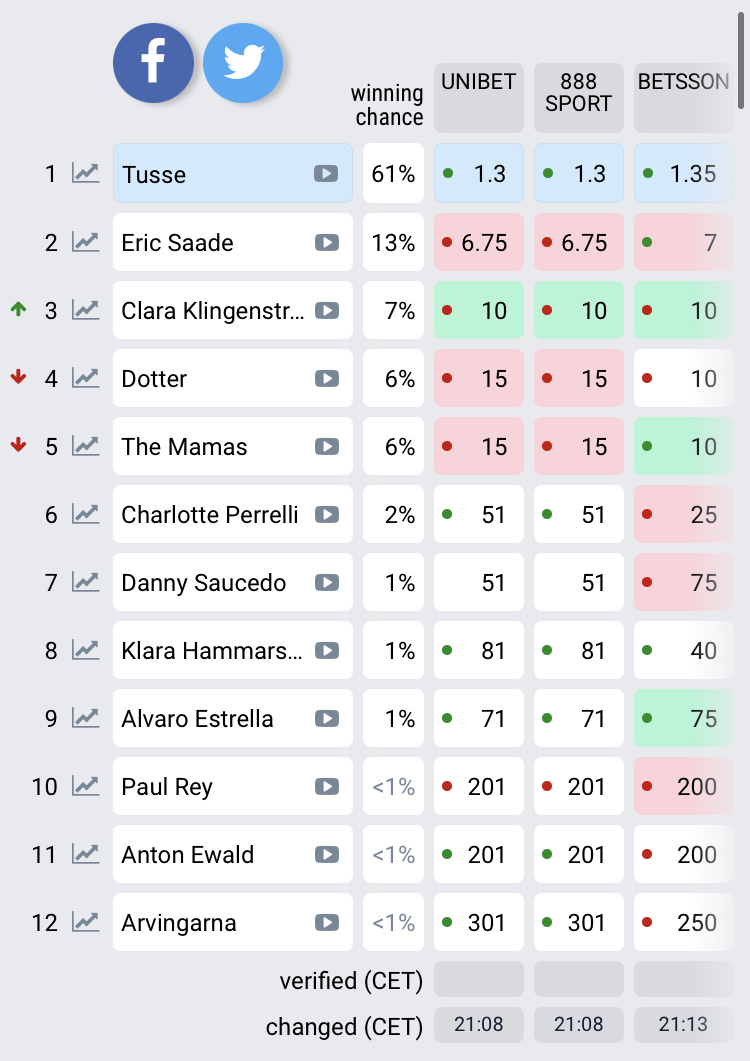Play the video for Eric Saade
This screenshot has height=1061, width=750.
326,242
